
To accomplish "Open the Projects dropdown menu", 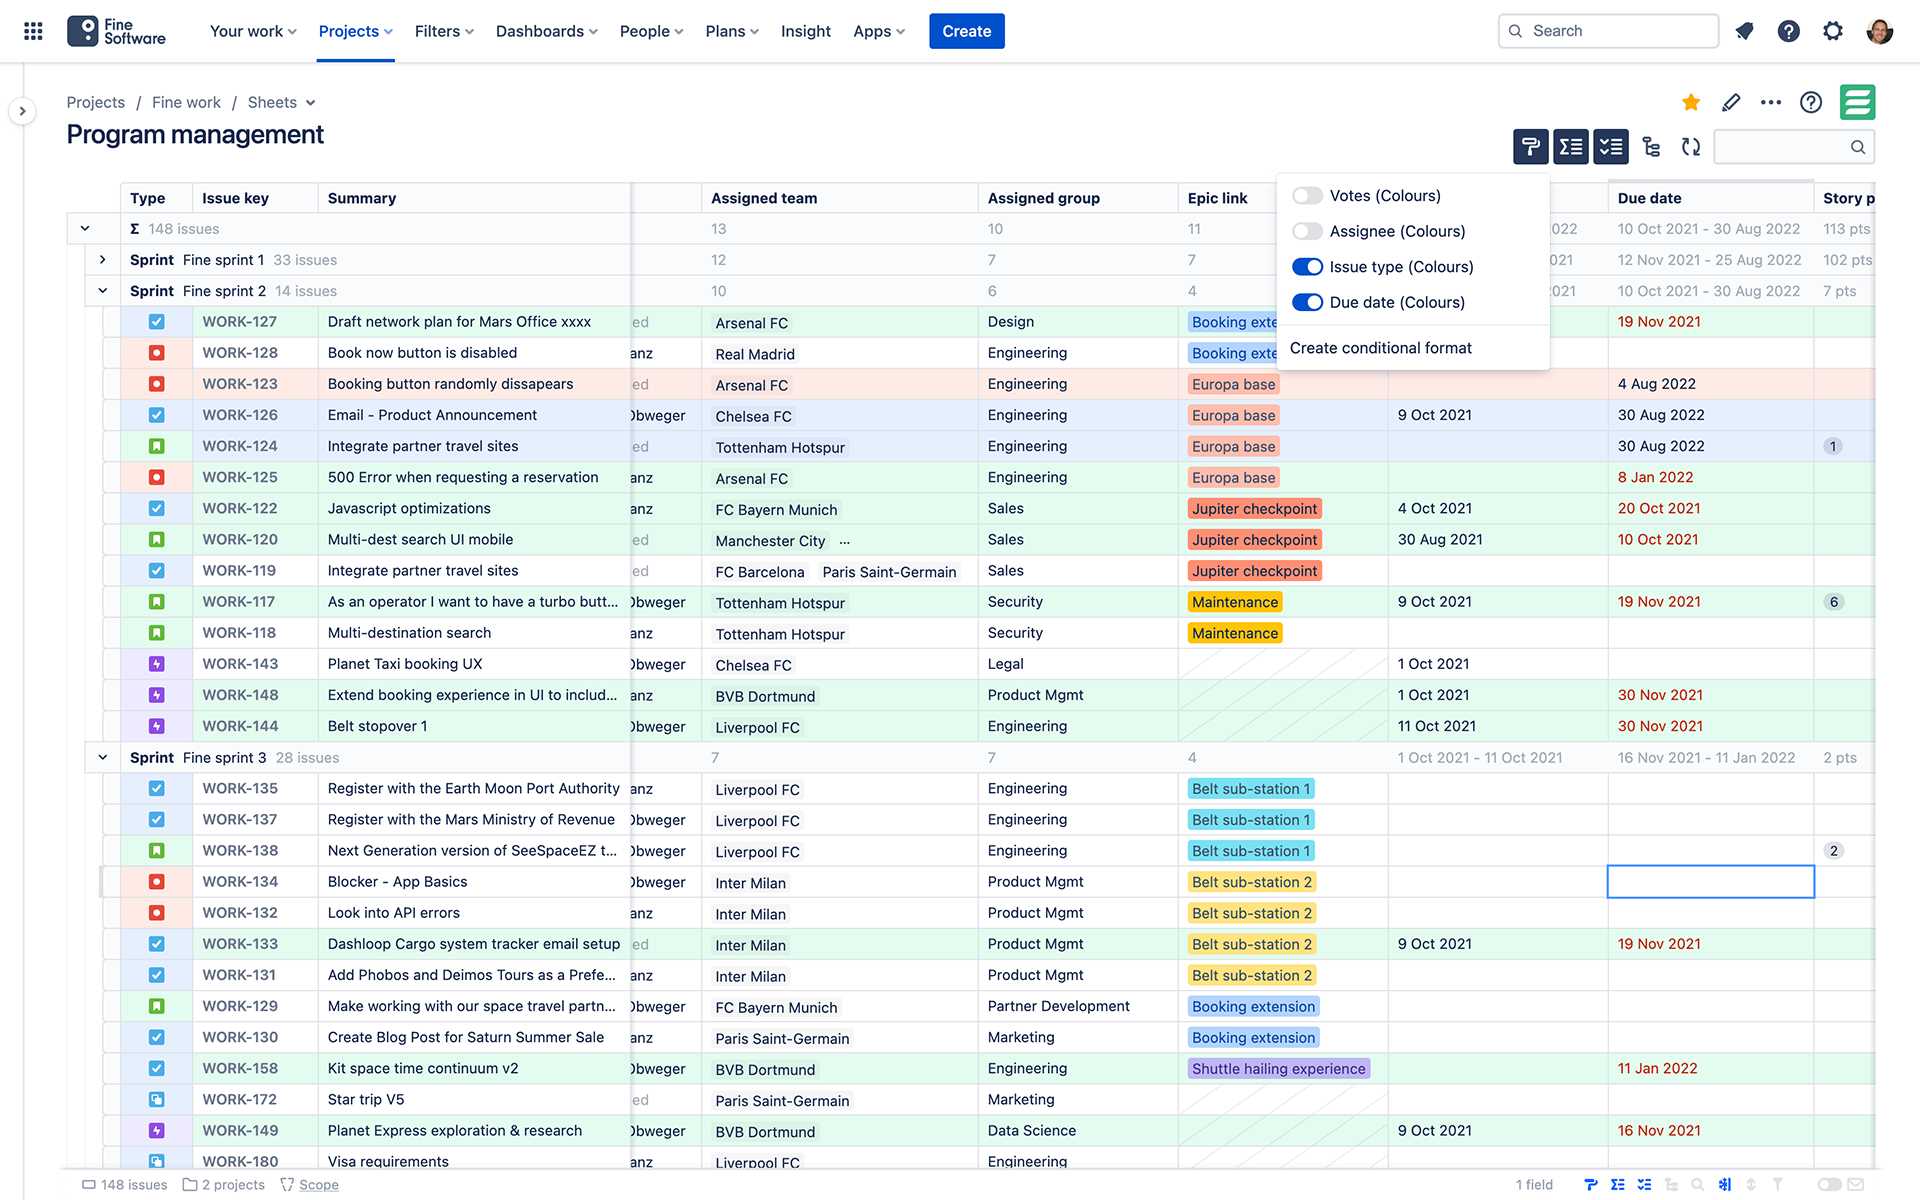I will click(357, 30).
